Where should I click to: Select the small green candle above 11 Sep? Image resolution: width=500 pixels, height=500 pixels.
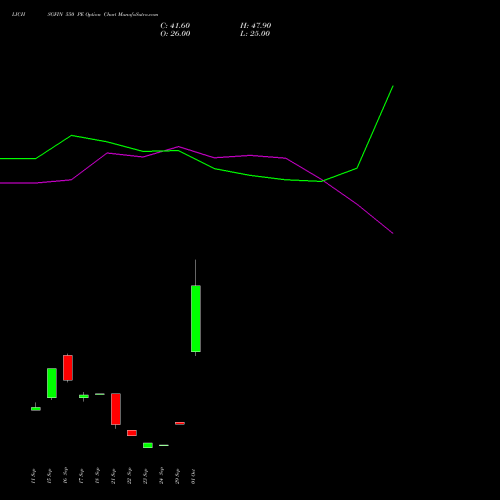pyautogui.click(x=36, y=409)
